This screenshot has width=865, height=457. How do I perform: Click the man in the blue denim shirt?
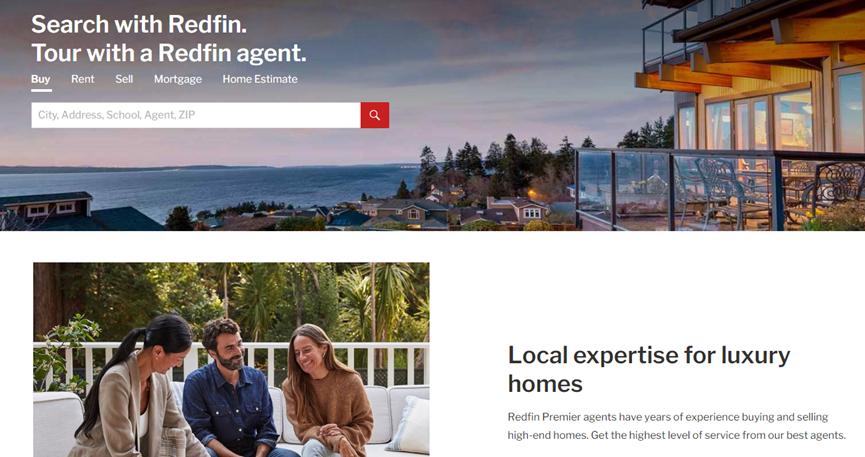(x=232, y=389)
